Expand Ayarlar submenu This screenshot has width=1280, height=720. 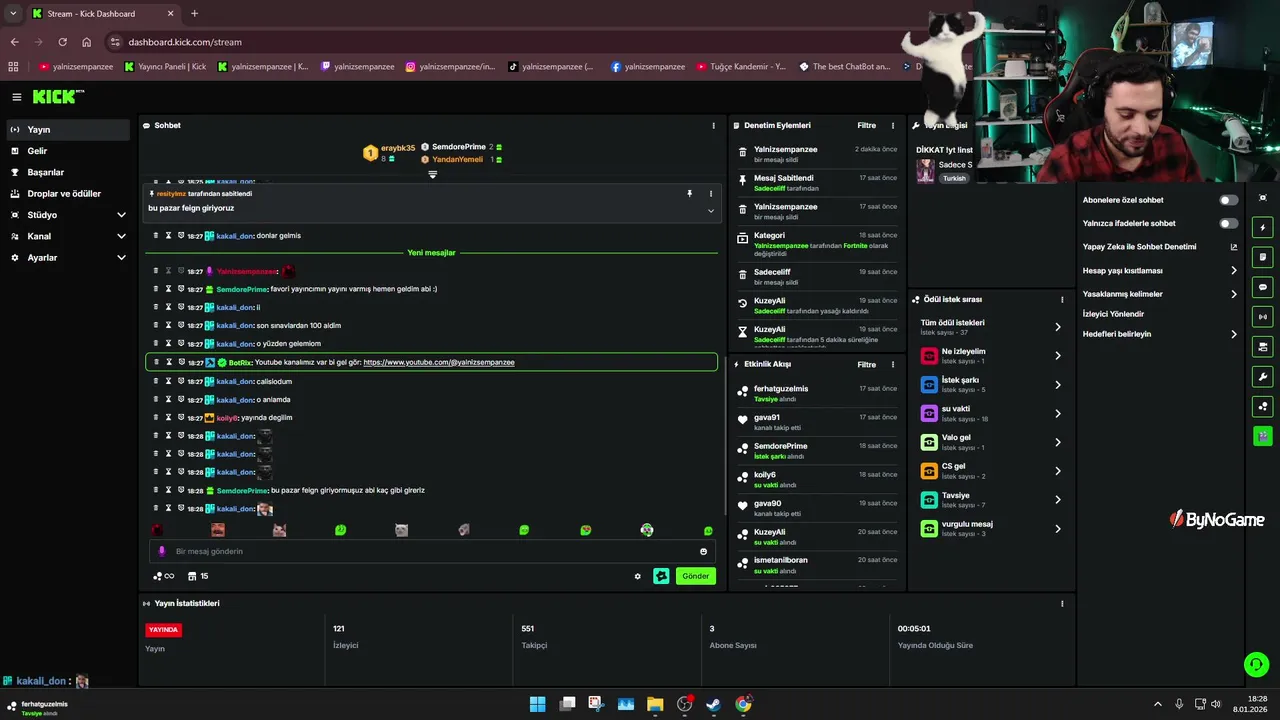tap(66, 258)
